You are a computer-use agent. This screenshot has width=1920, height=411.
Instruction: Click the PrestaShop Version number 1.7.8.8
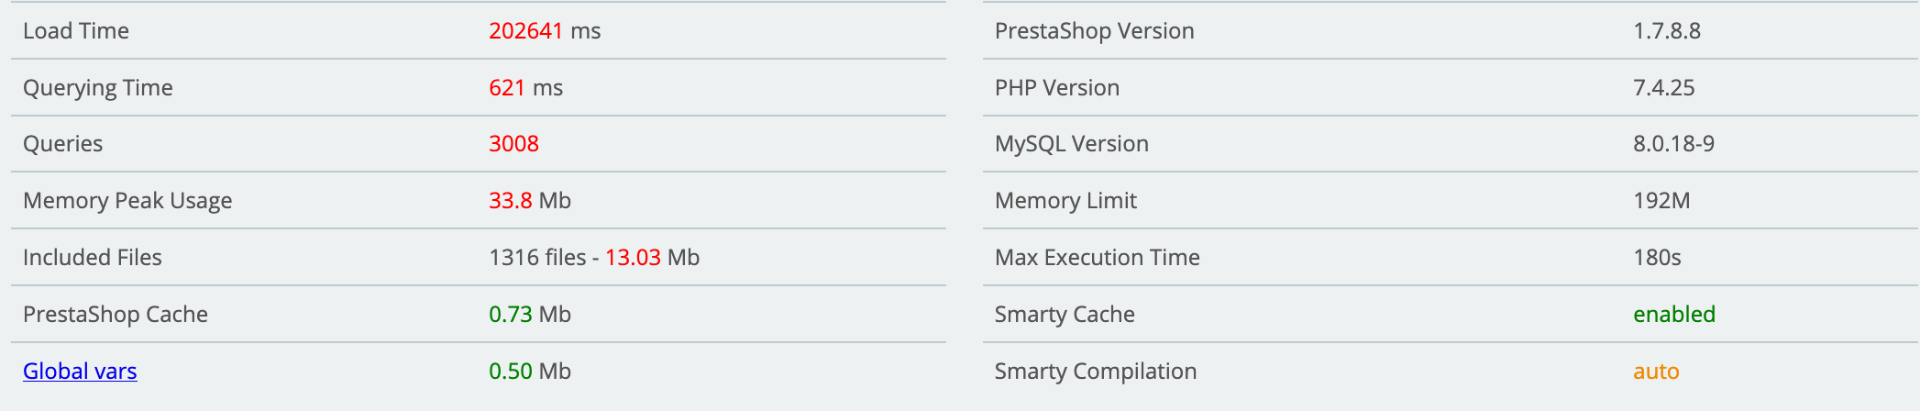click(x=1666, y=31)
